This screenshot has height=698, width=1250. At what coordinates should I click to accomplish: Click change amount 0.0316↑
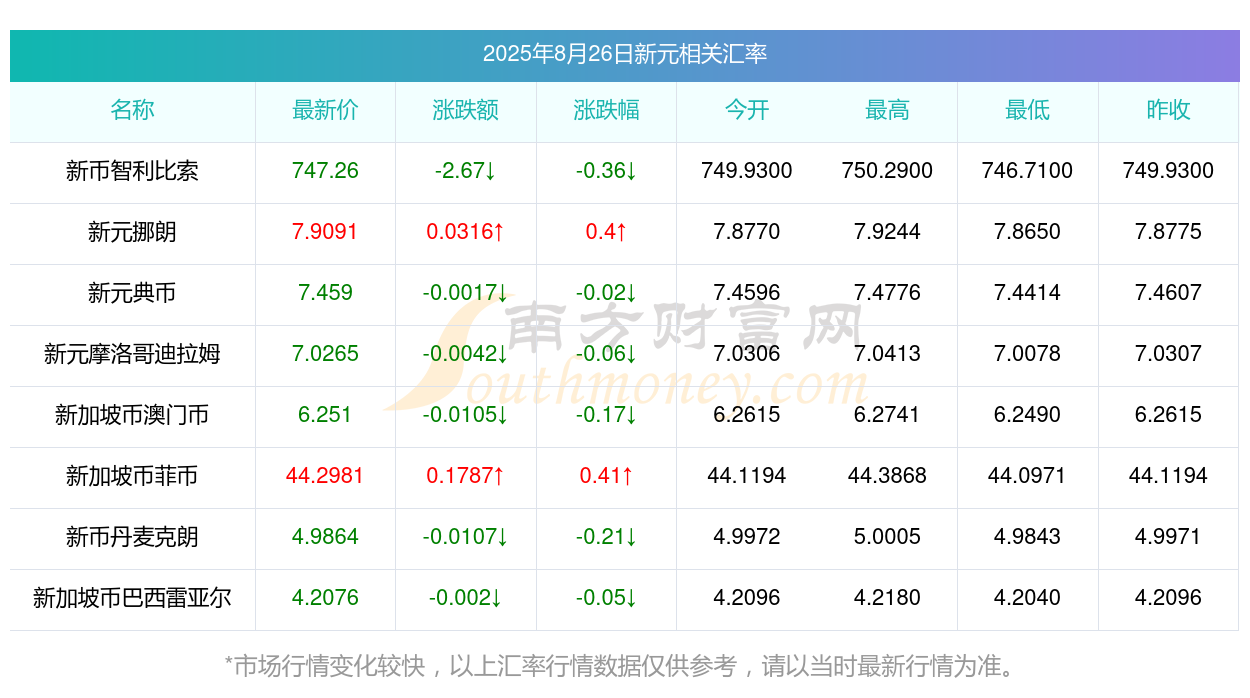tap(466, 232)
